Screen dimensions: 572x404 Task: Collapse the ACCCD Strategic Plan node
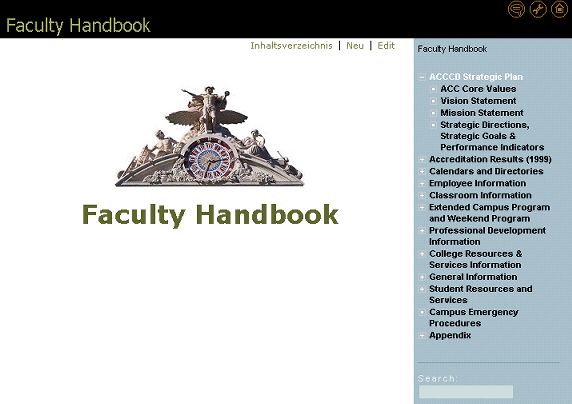422,77
